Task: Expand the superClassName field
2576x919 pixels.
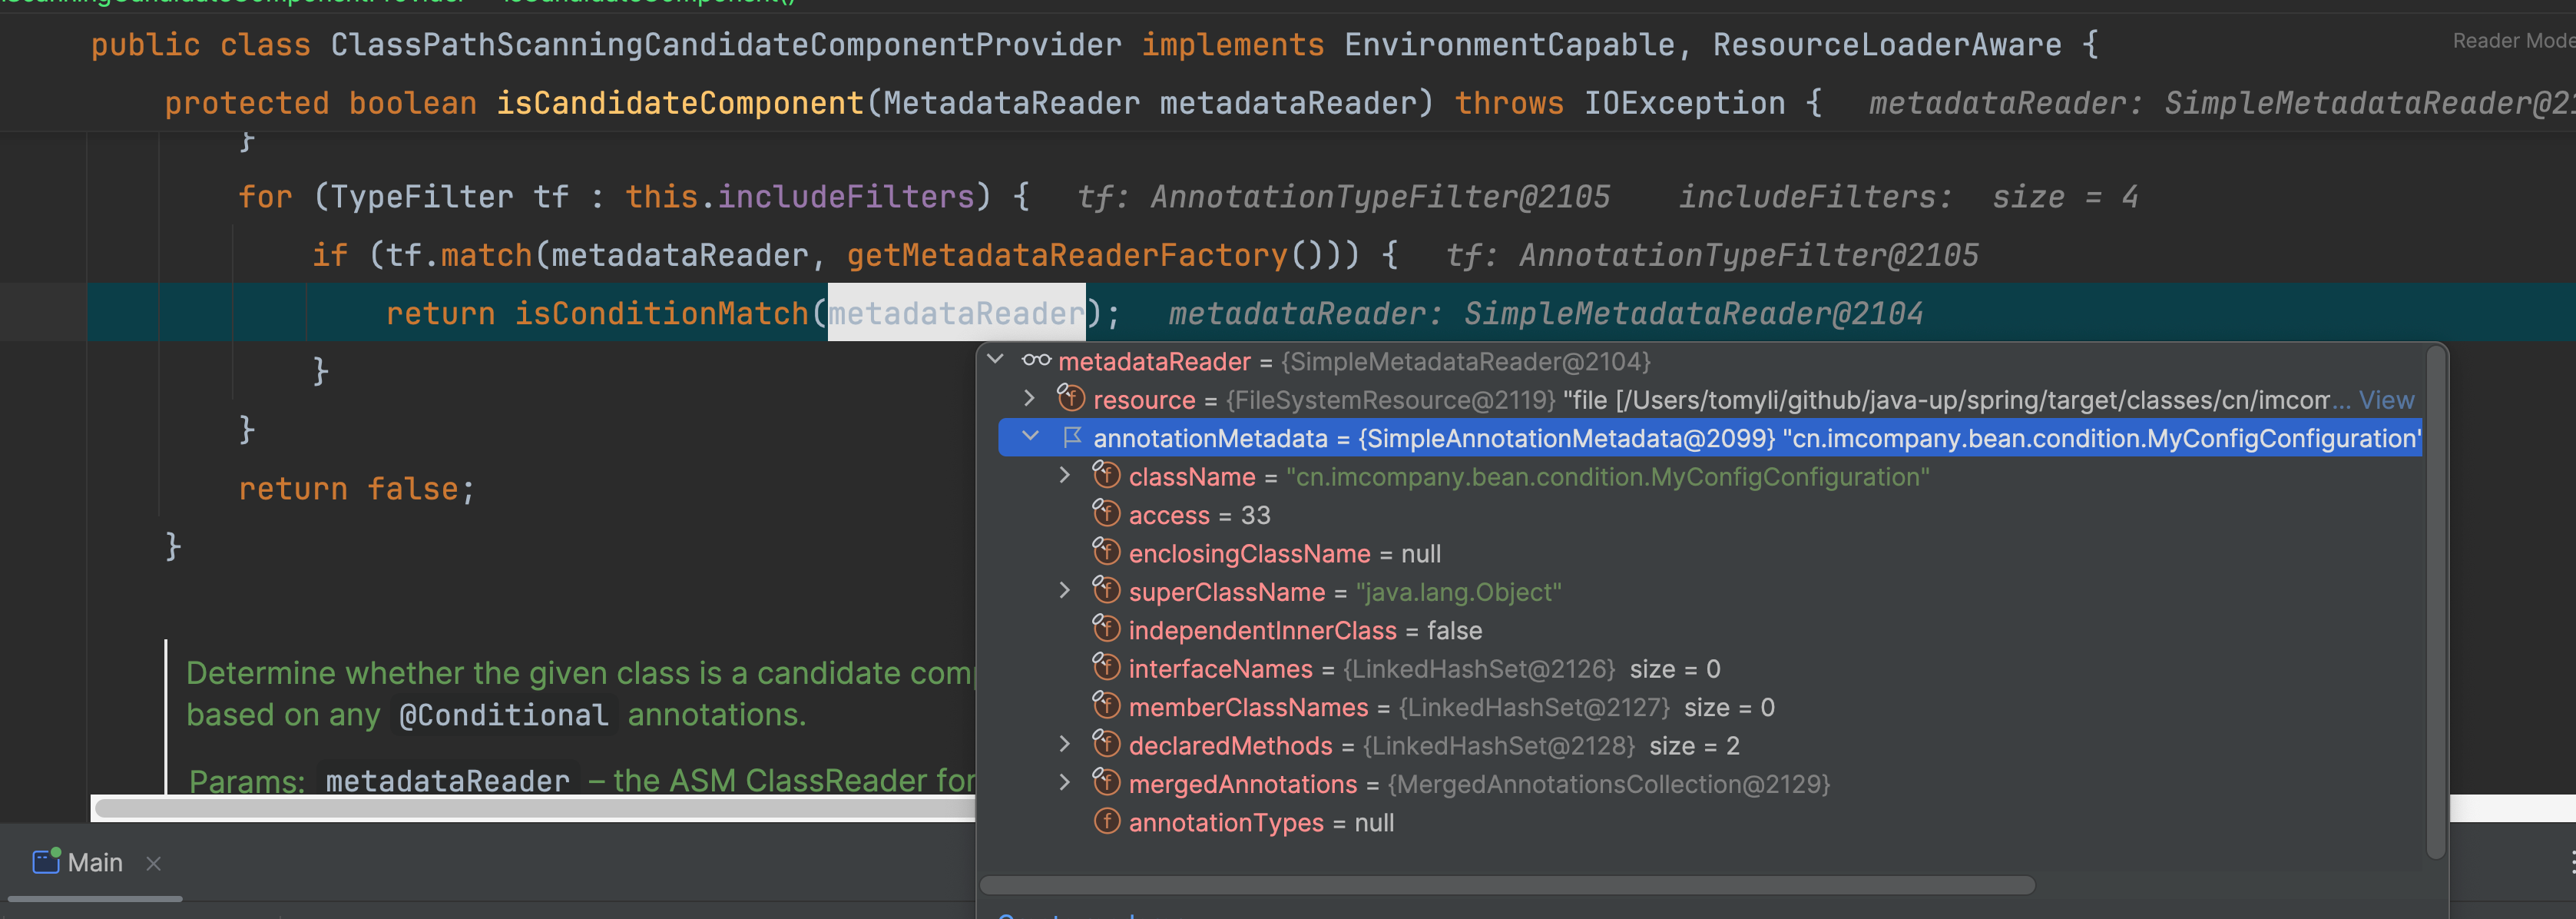Action: pyautogui.click(x=1065, y=590)
